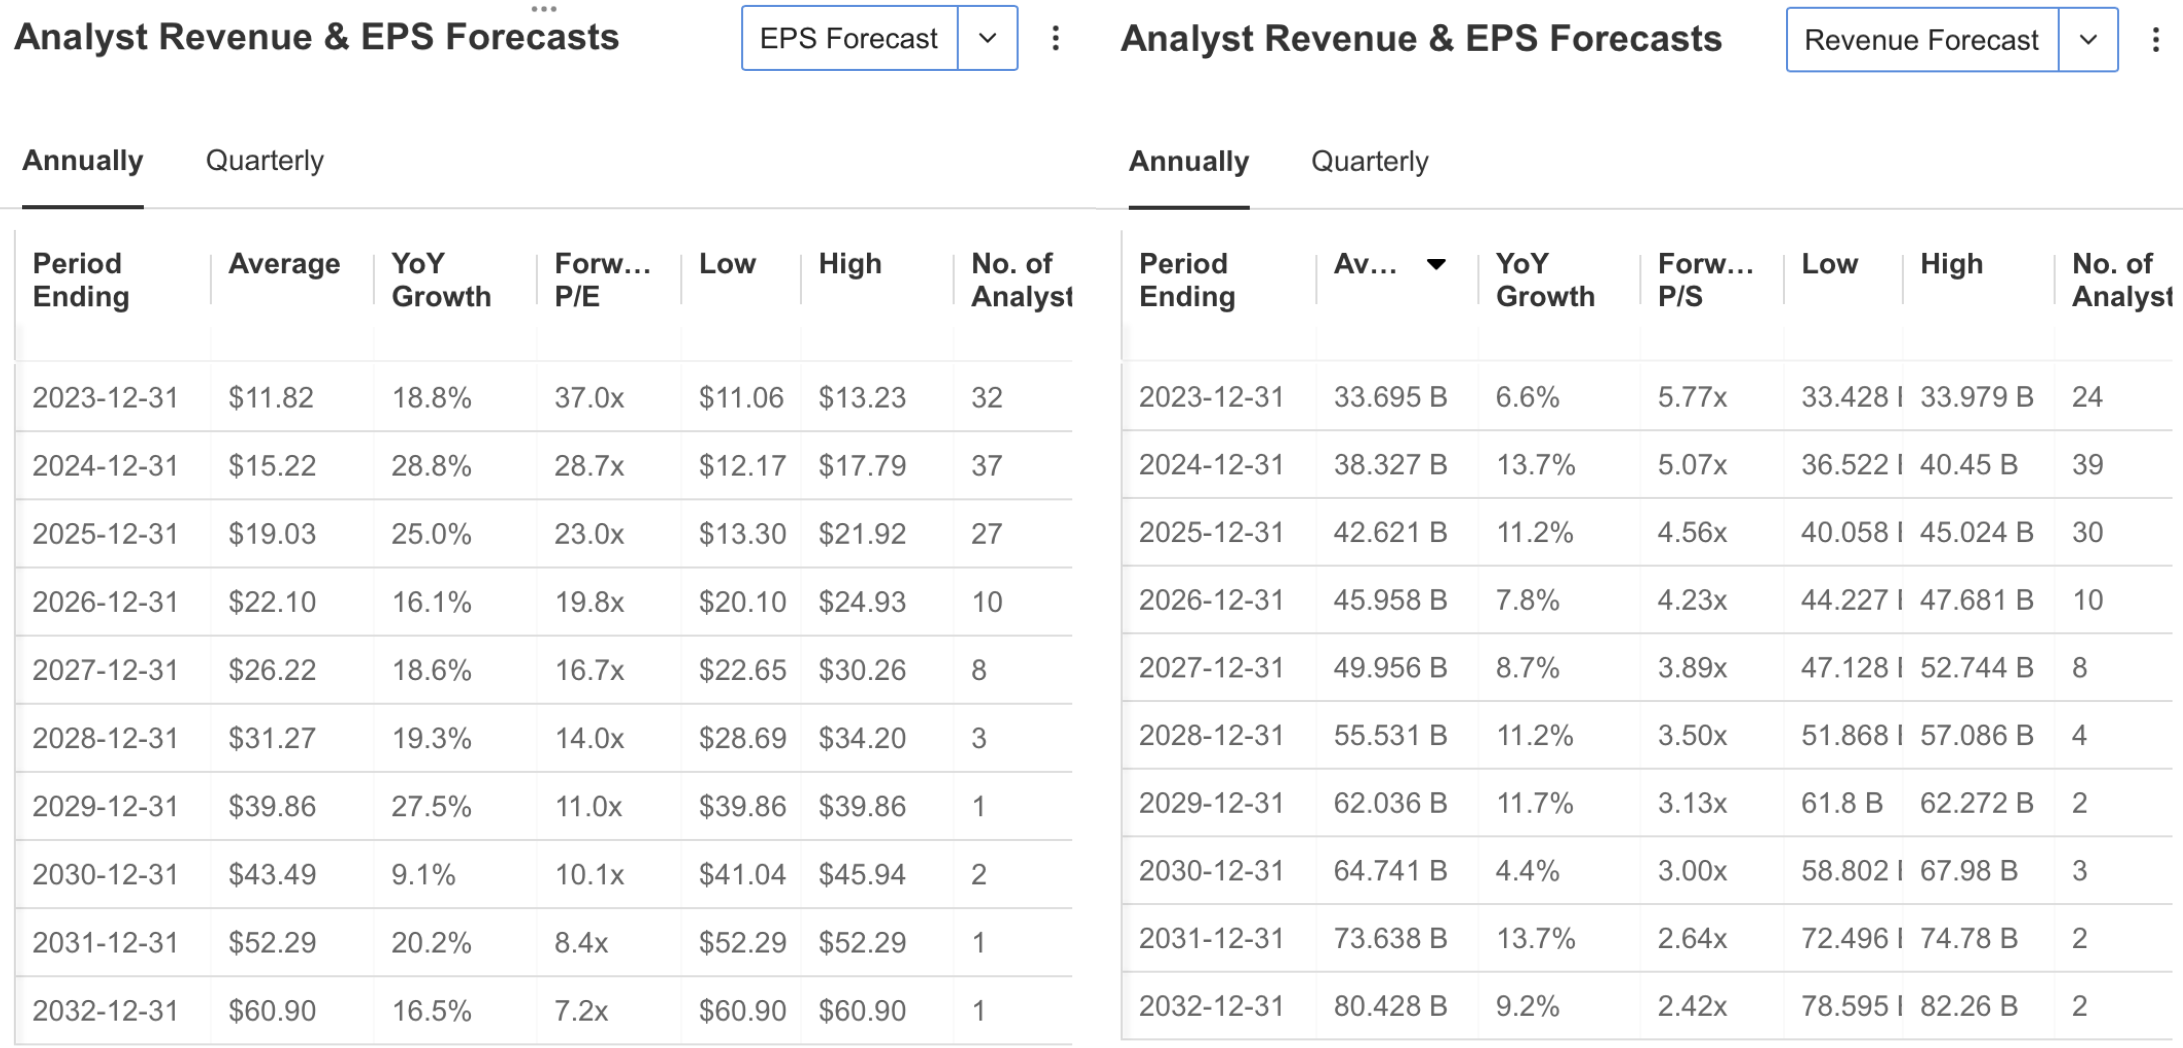Click the $52.29 average EPS for 2031
Image resolution: width=2183 pixels, height=1048 pixels.
272,942
